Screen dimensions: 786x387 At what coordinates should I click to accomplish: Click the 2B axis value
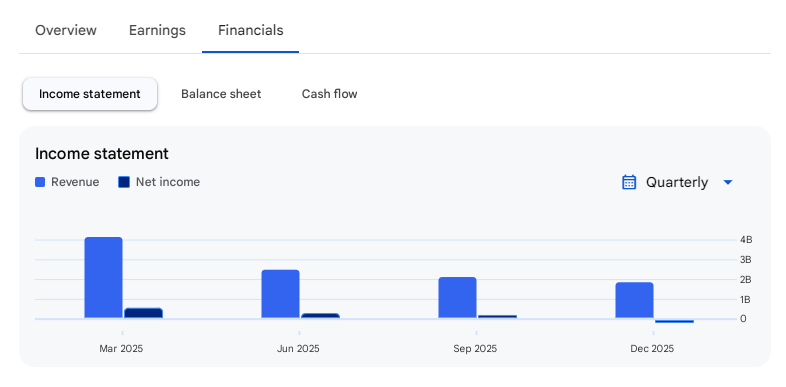pos(746,280)
